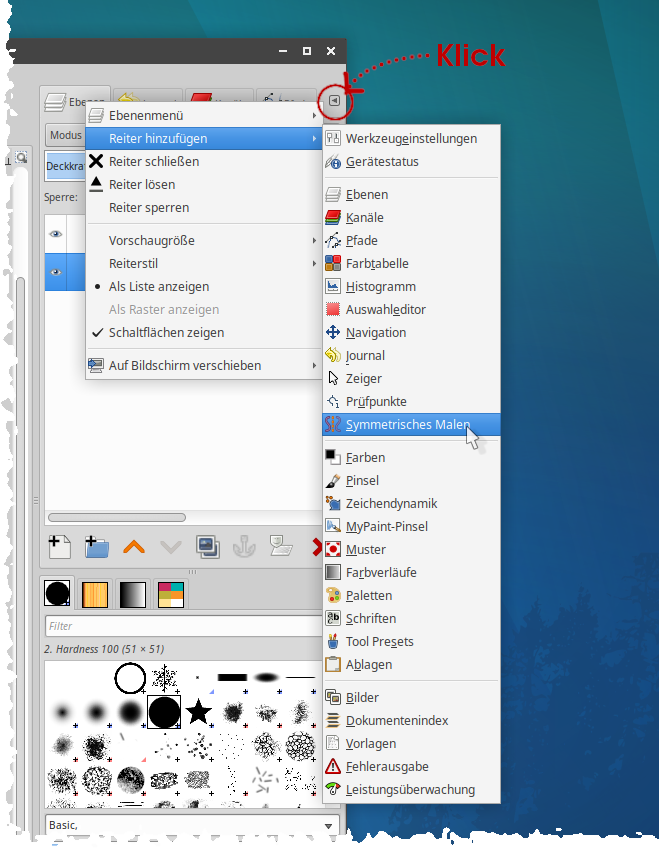The image size is (659, 848).
Task: Raise layer using the orange up arrow
Action: 134,546
